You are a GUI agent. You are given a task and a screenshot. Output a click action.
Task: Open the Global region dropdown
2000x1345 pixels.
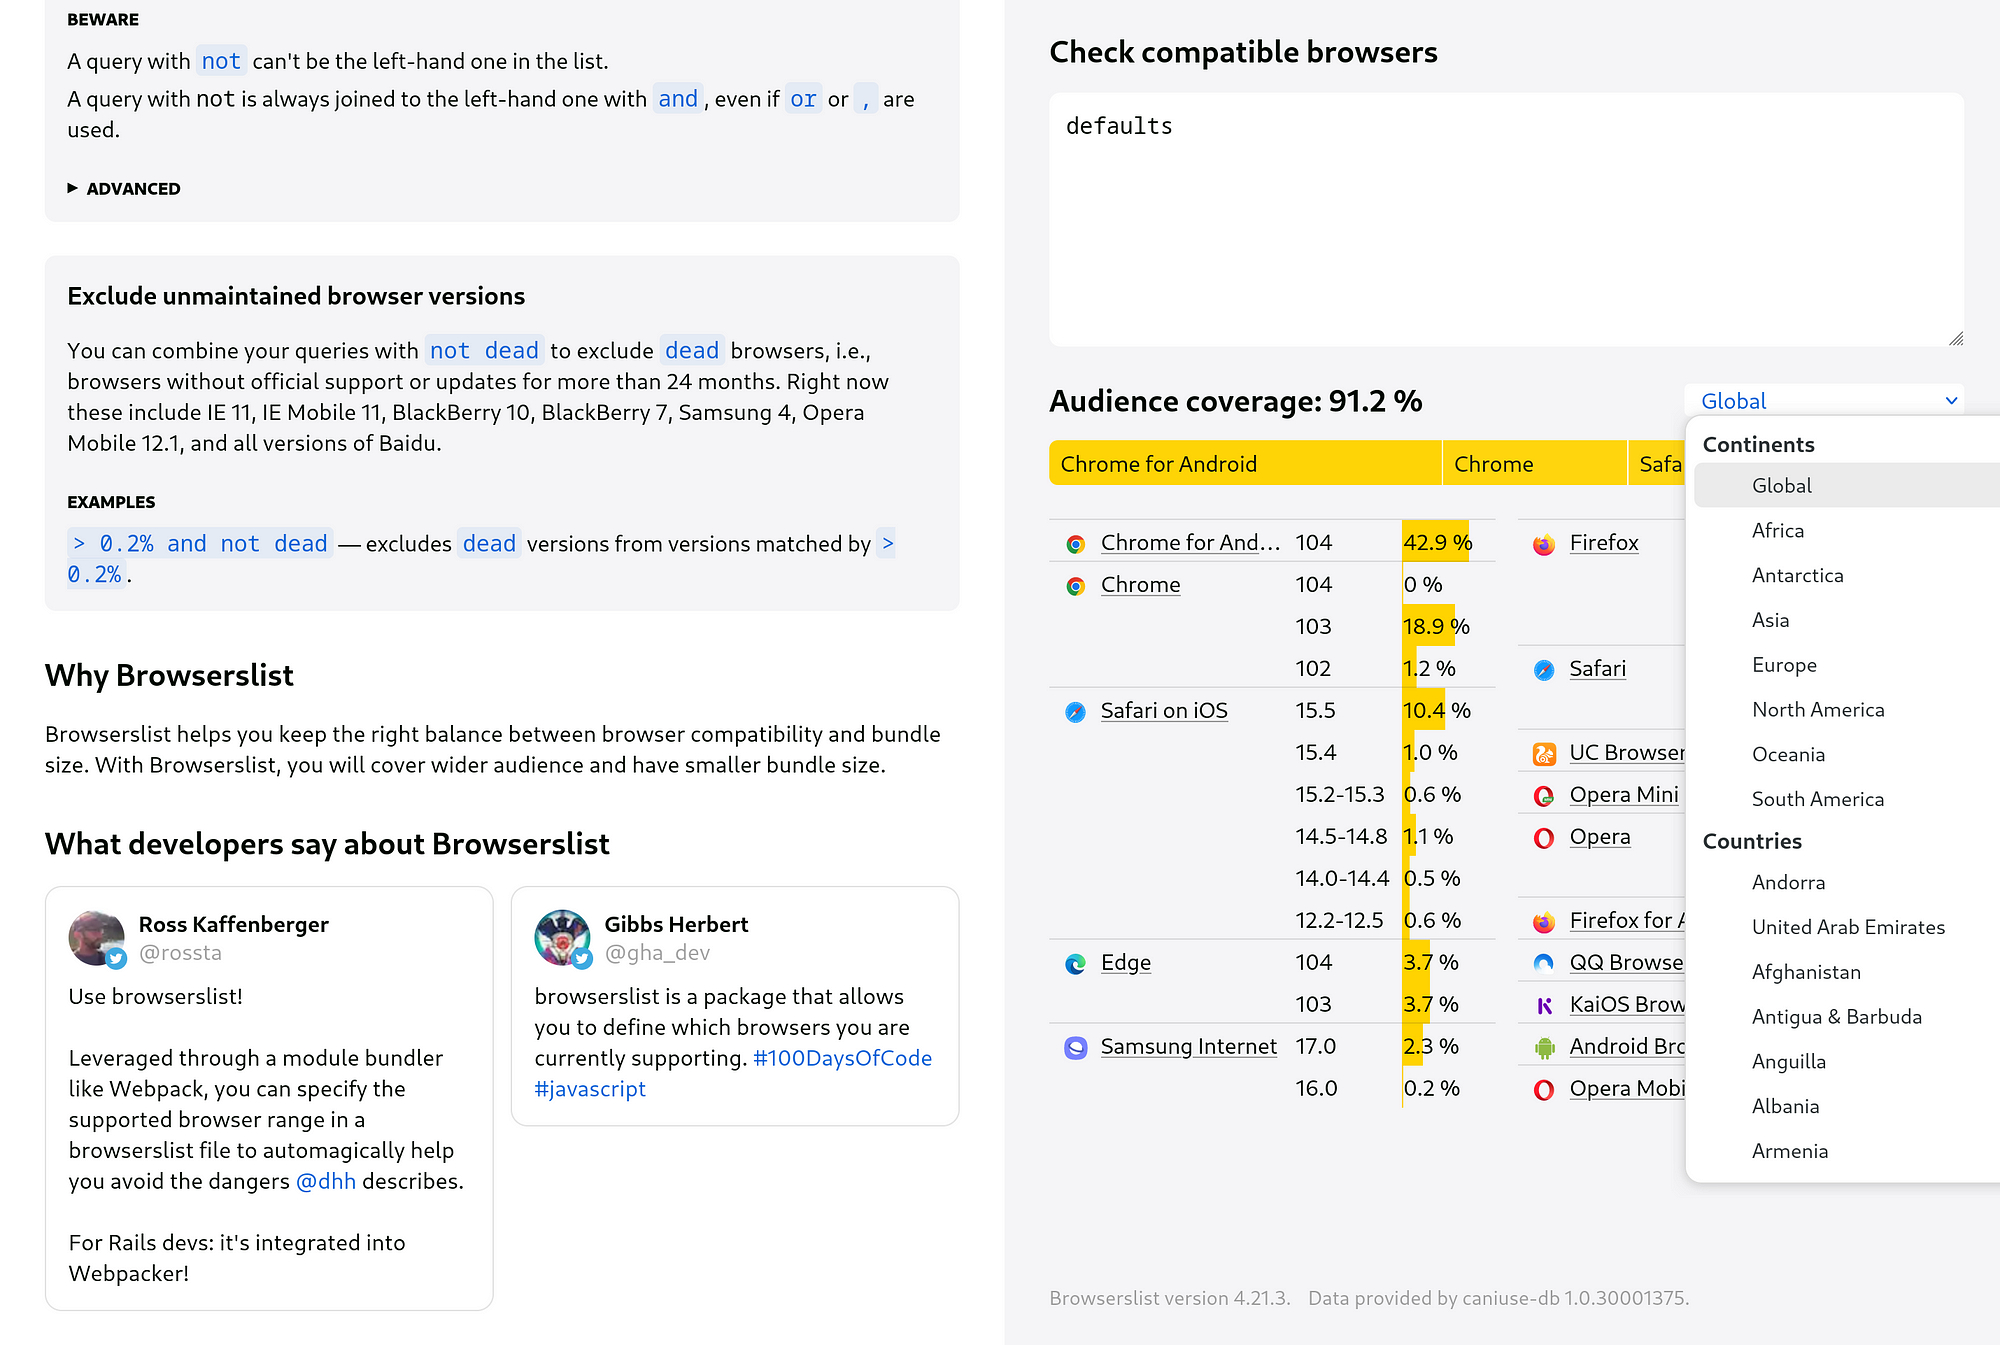[1824, 401]
